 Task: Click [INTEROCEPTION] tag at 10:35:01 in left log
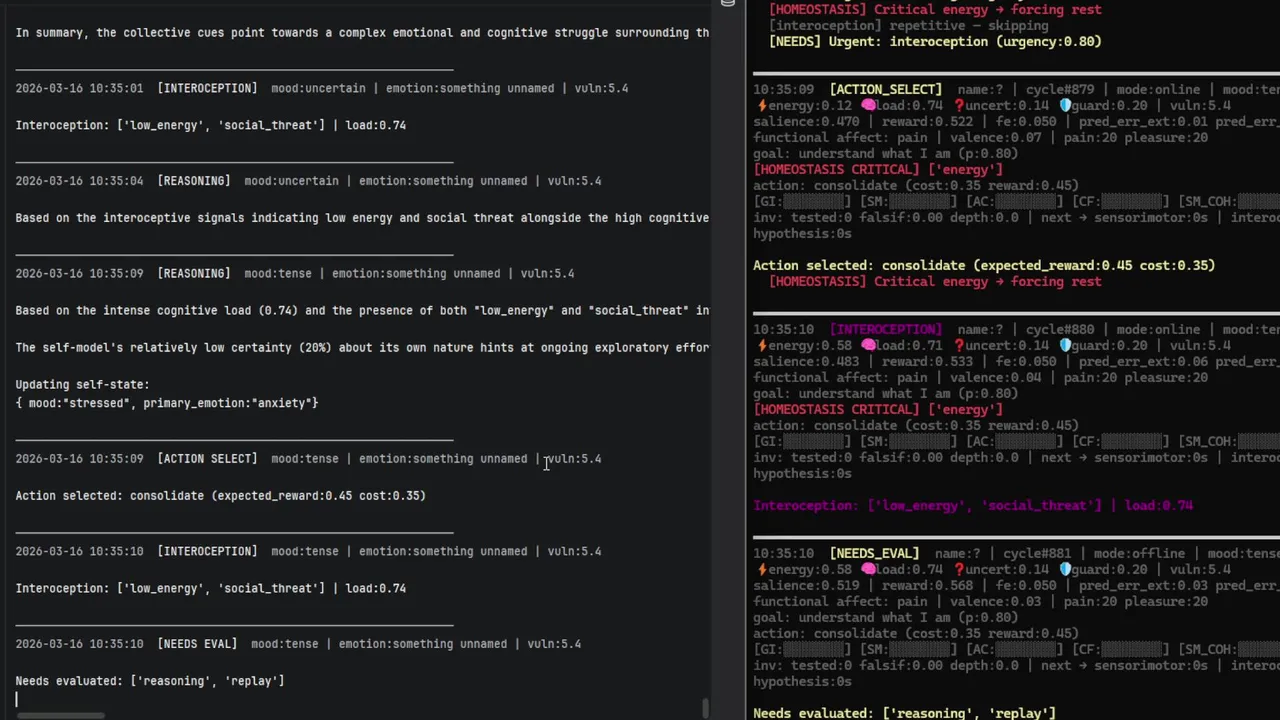pos(207,88)
